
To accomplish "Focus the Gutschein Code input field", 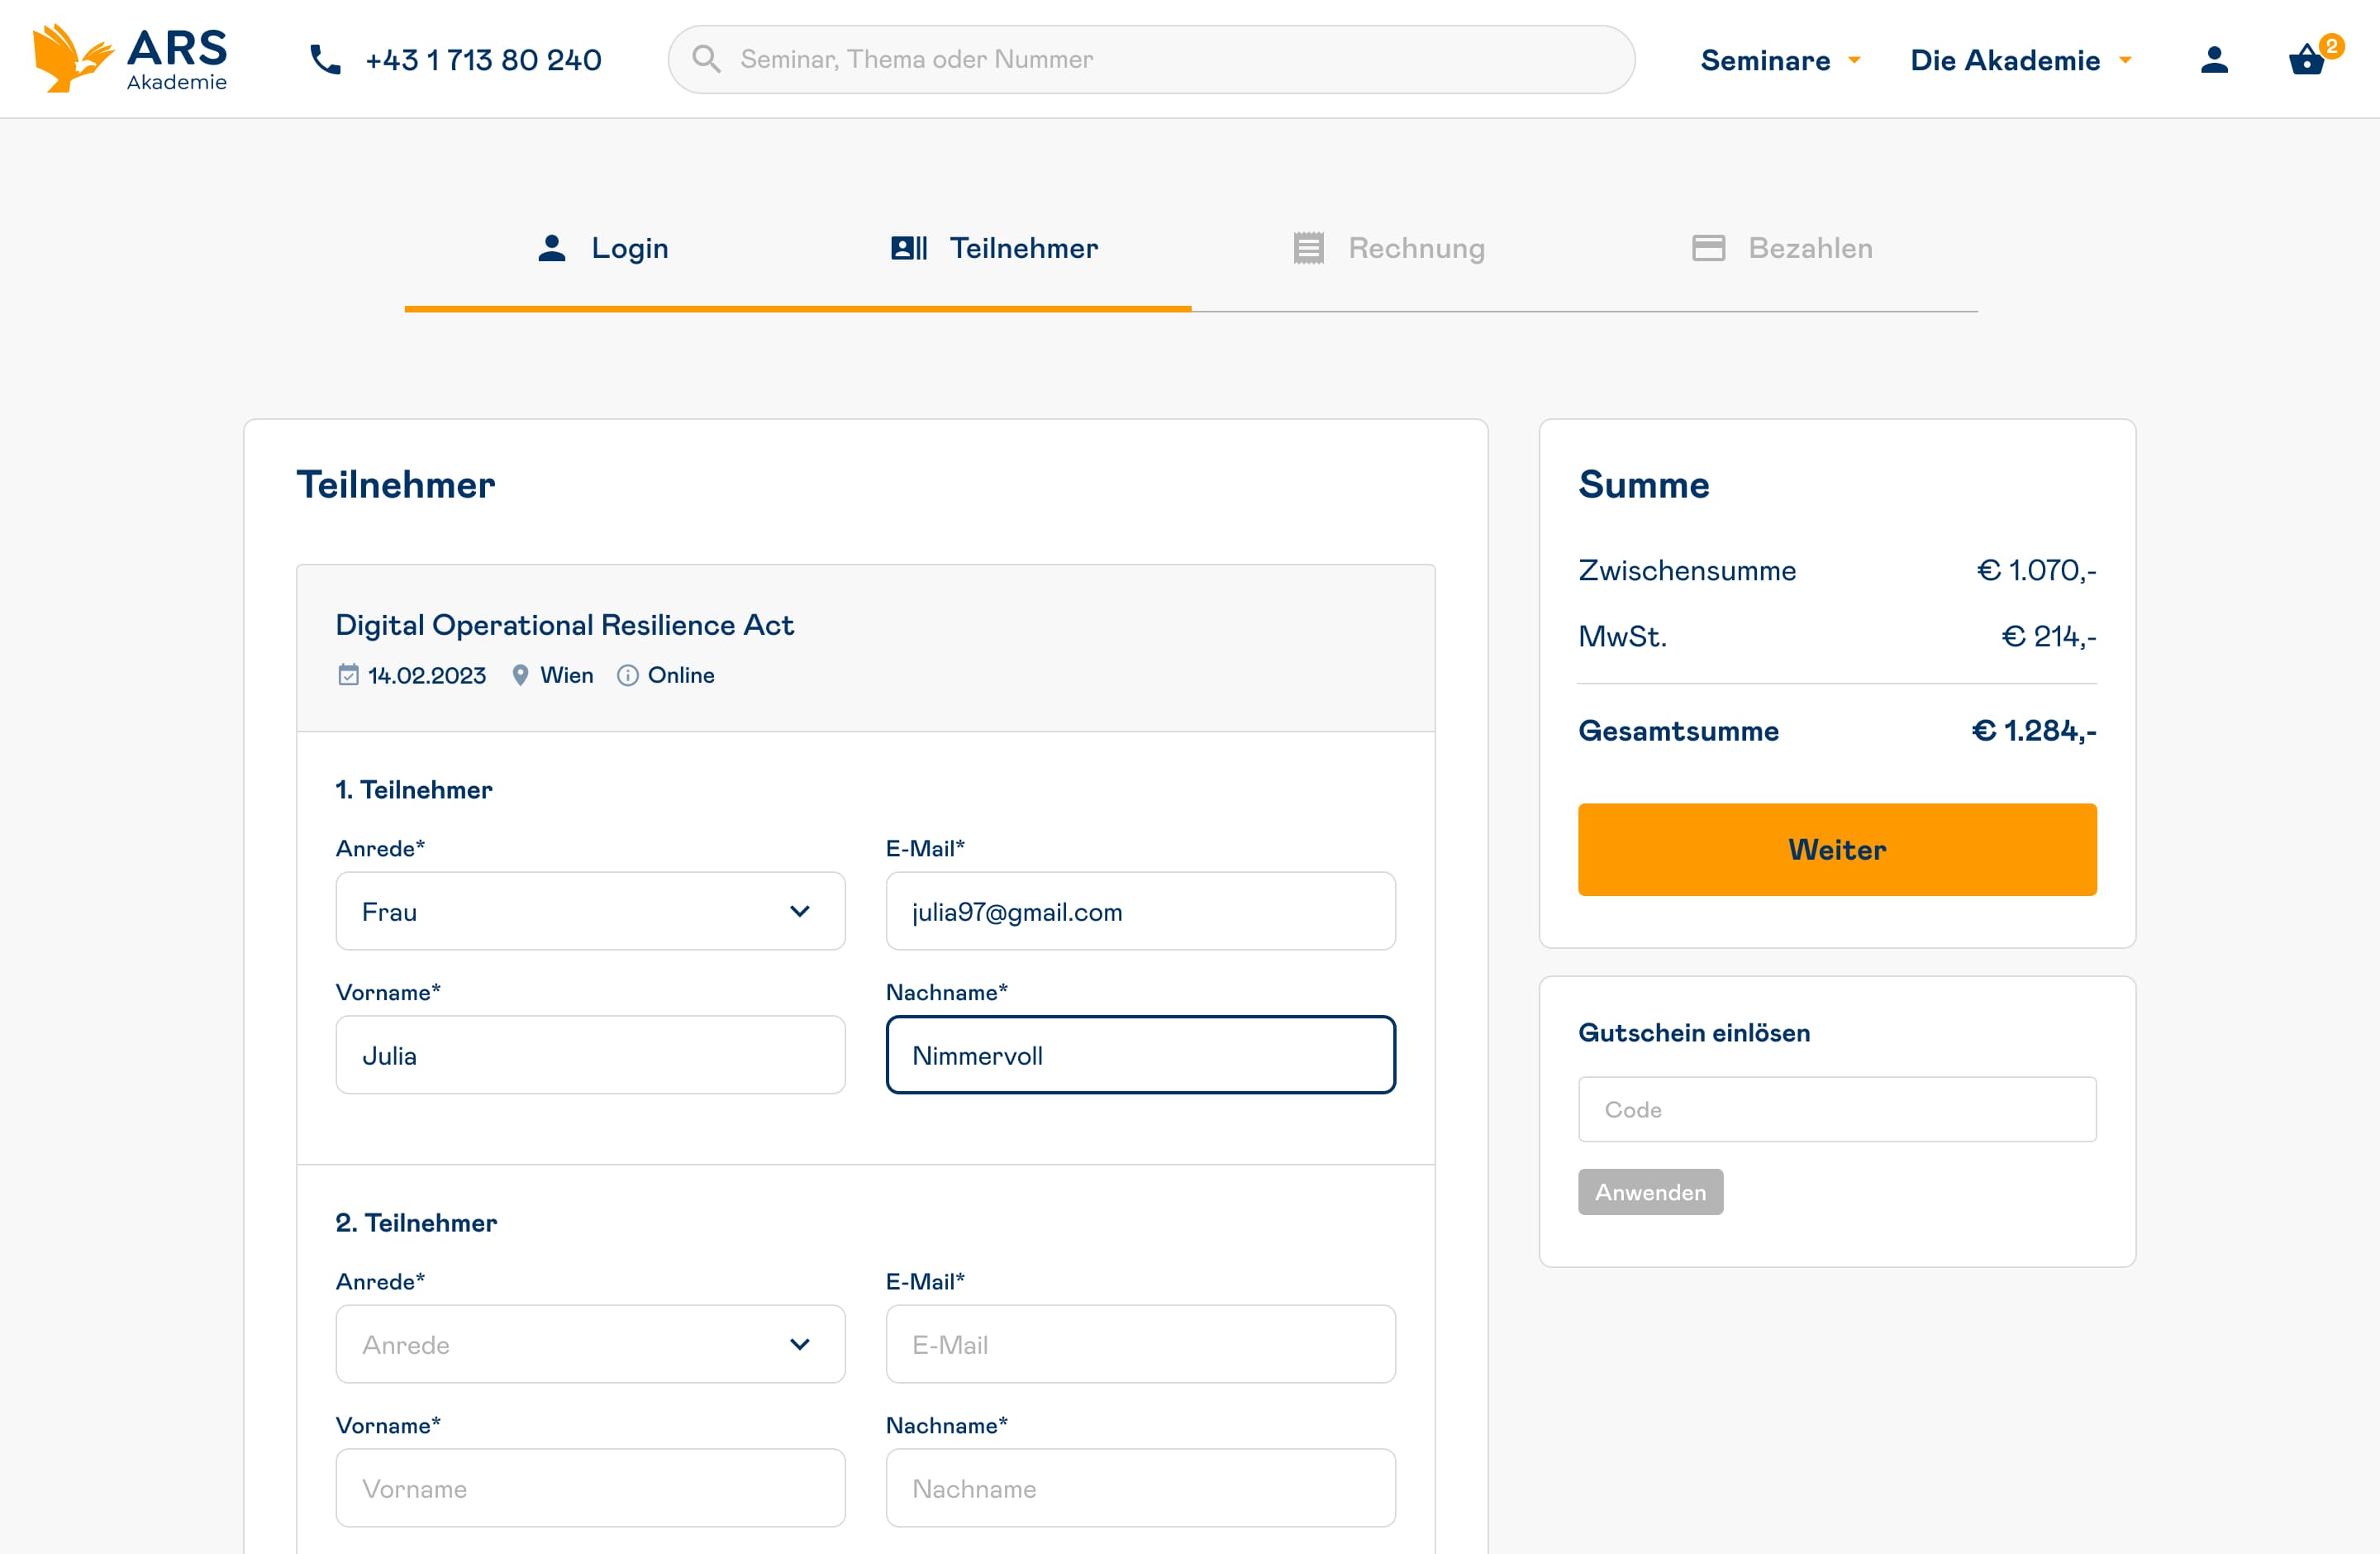I will (x=1836, y=1109).
